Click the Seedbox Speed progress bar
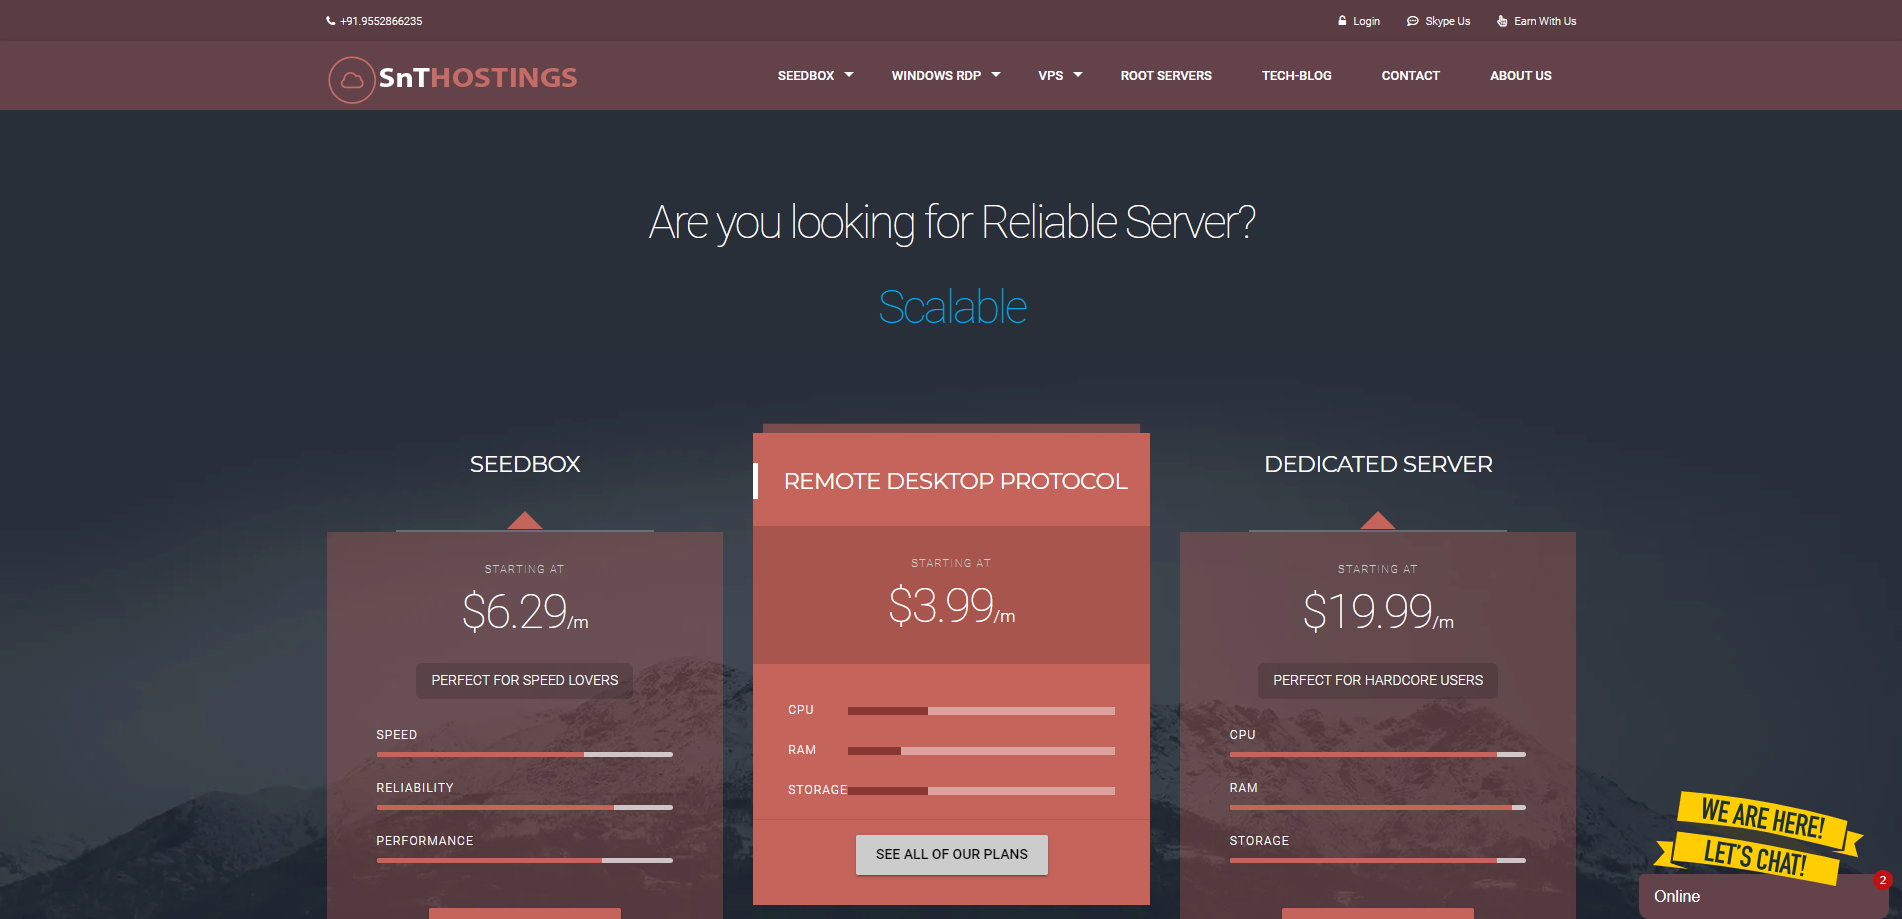 (x=524, y=754)
